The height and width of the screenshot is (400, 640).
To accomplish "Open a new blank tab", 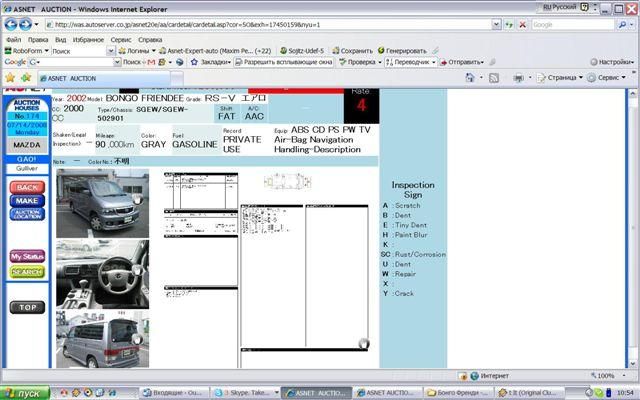I will pyautogui.click(x=177, y=78).
